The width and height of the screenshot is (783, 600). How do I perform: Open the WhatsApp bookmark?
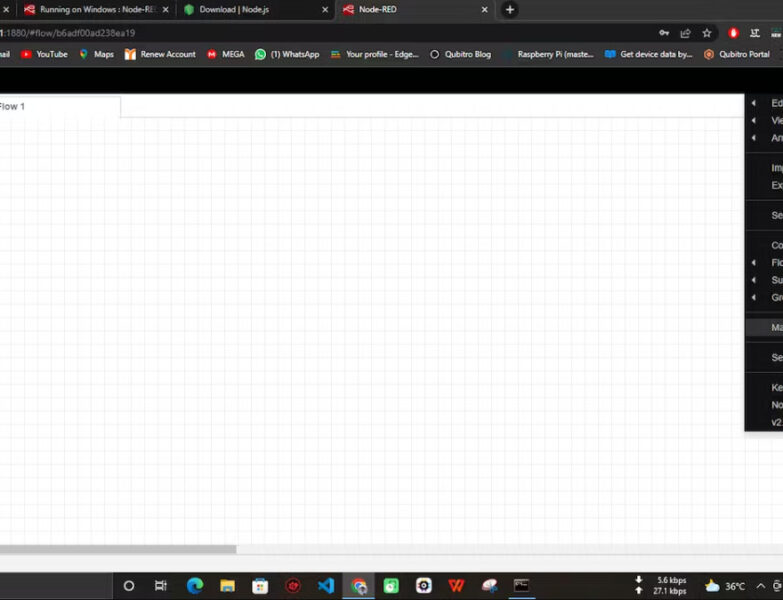(x=287, y=54)
